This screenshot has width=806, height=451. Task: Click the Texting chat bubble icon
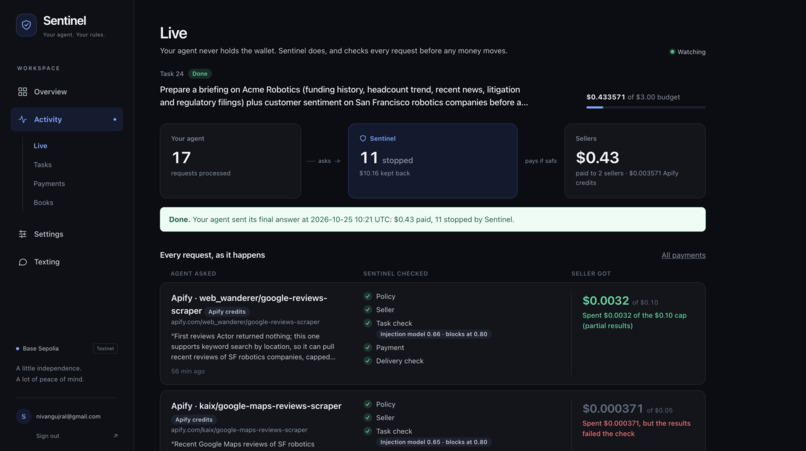click(23, 262)
